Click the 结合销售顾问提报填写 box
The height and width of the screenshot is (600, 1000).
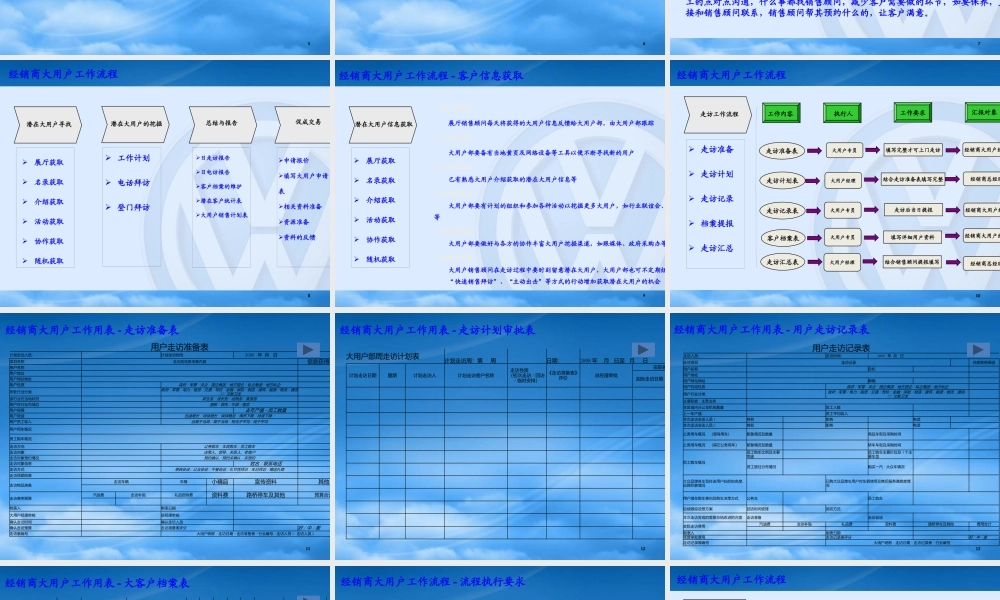913,261
